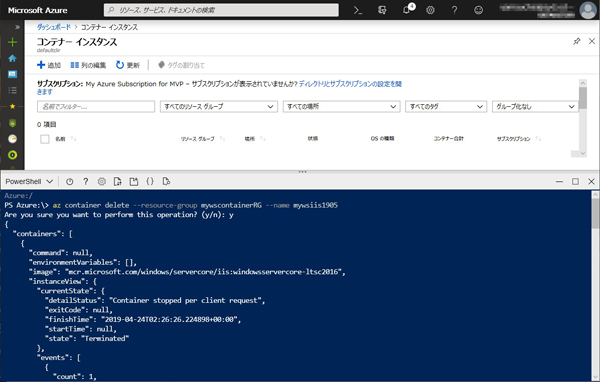Open the グループ化なし grouping dropdown
This screenshot has height=382, width=600.
click(x=535, y=106)
